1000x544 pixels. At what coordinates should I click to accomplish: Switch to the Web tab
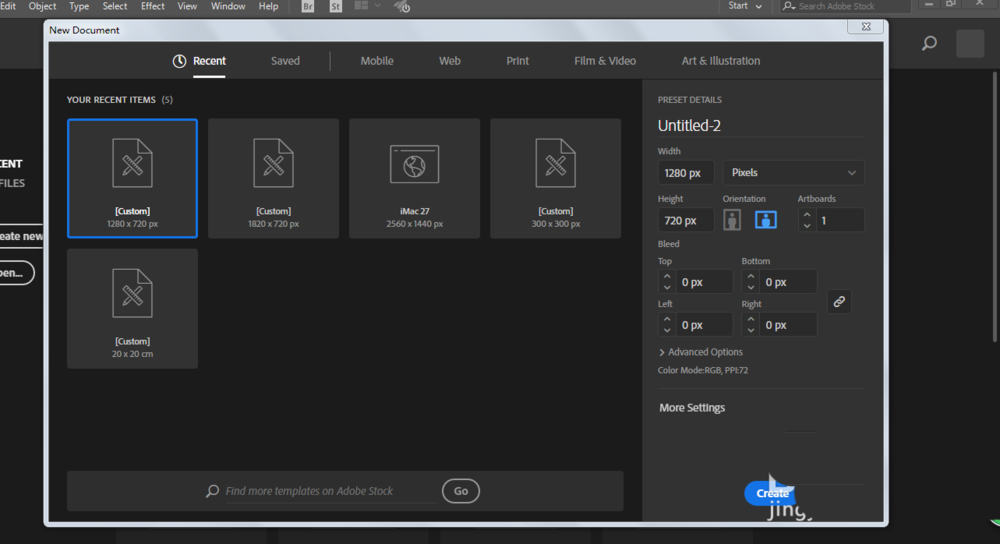tap(450, 61)
